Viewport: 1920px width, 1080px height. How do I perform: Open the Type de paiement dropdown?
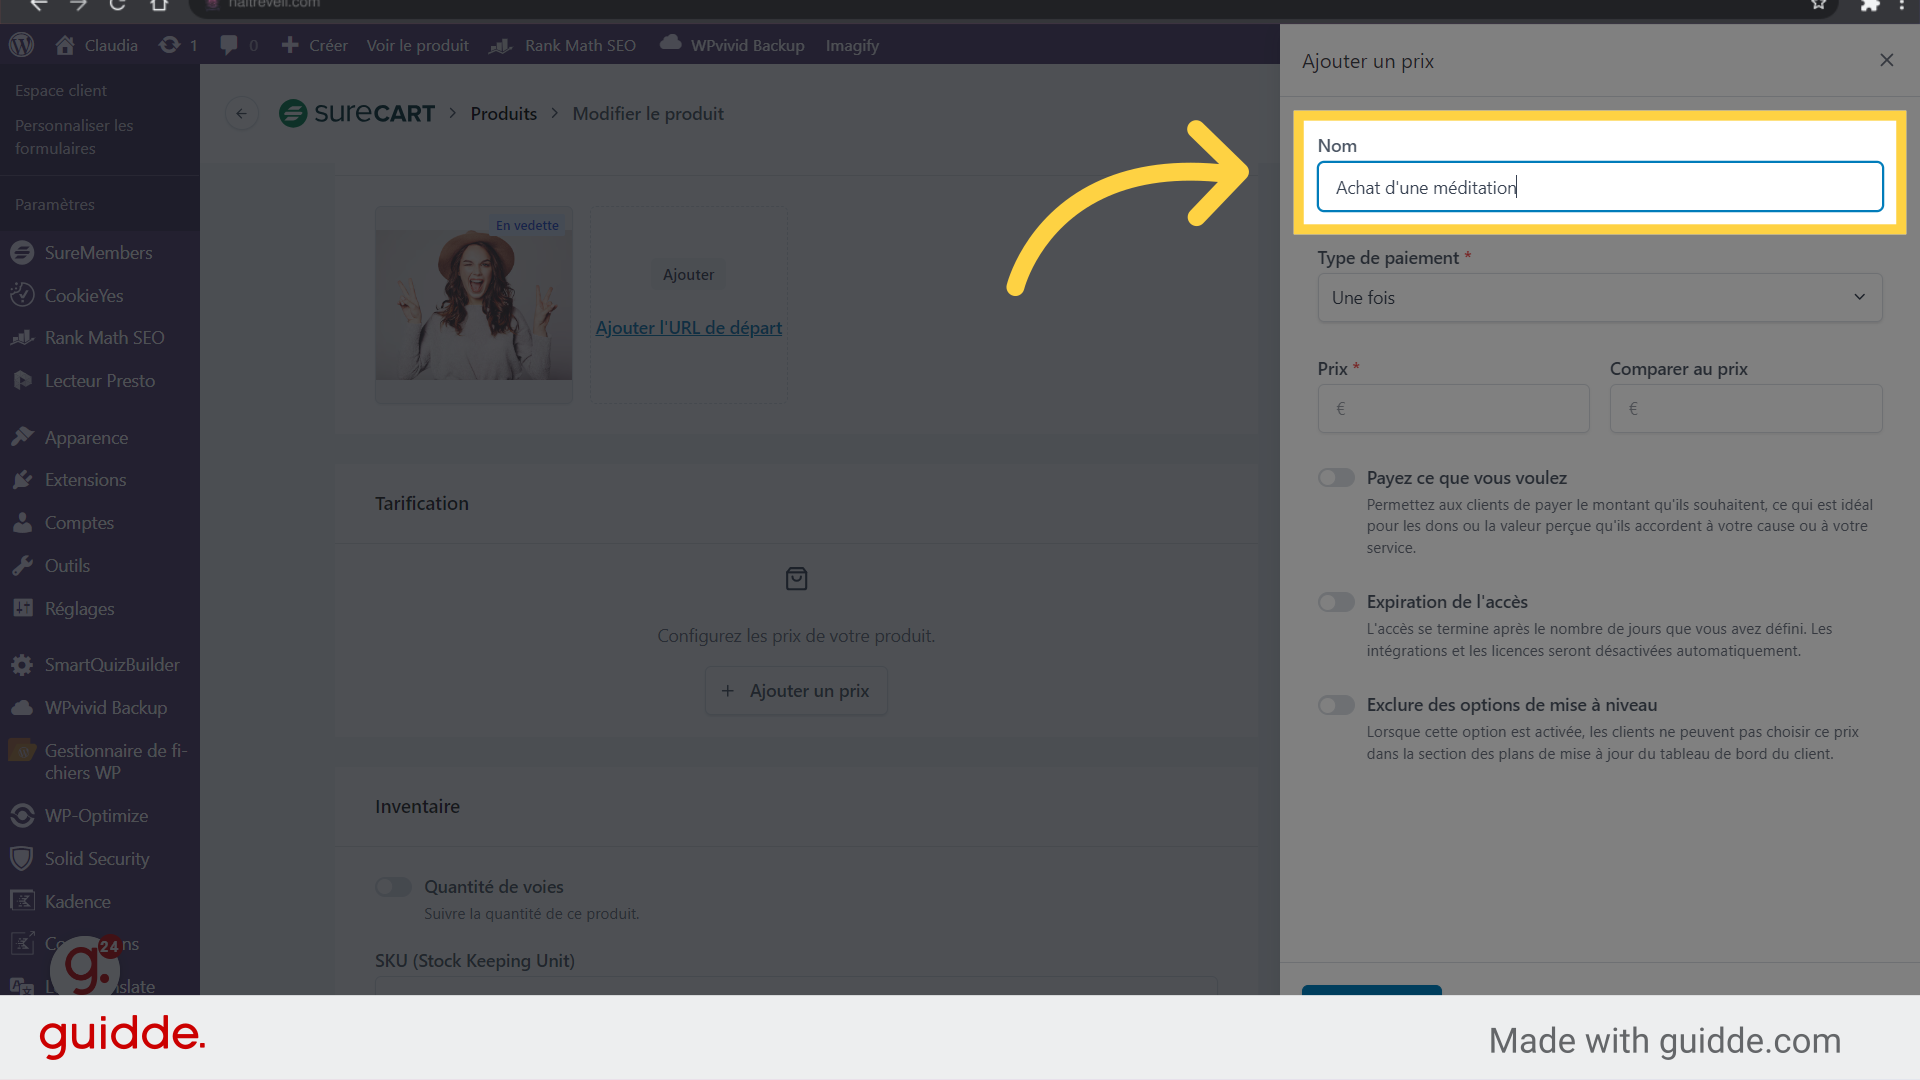pyautogui.click(x=1600, y=298)
